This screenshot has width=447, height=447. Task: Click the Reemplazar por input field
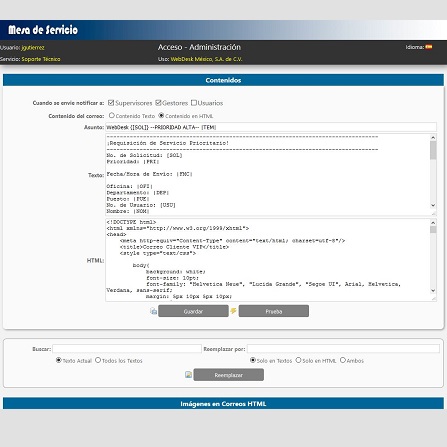tap(343, 349)
